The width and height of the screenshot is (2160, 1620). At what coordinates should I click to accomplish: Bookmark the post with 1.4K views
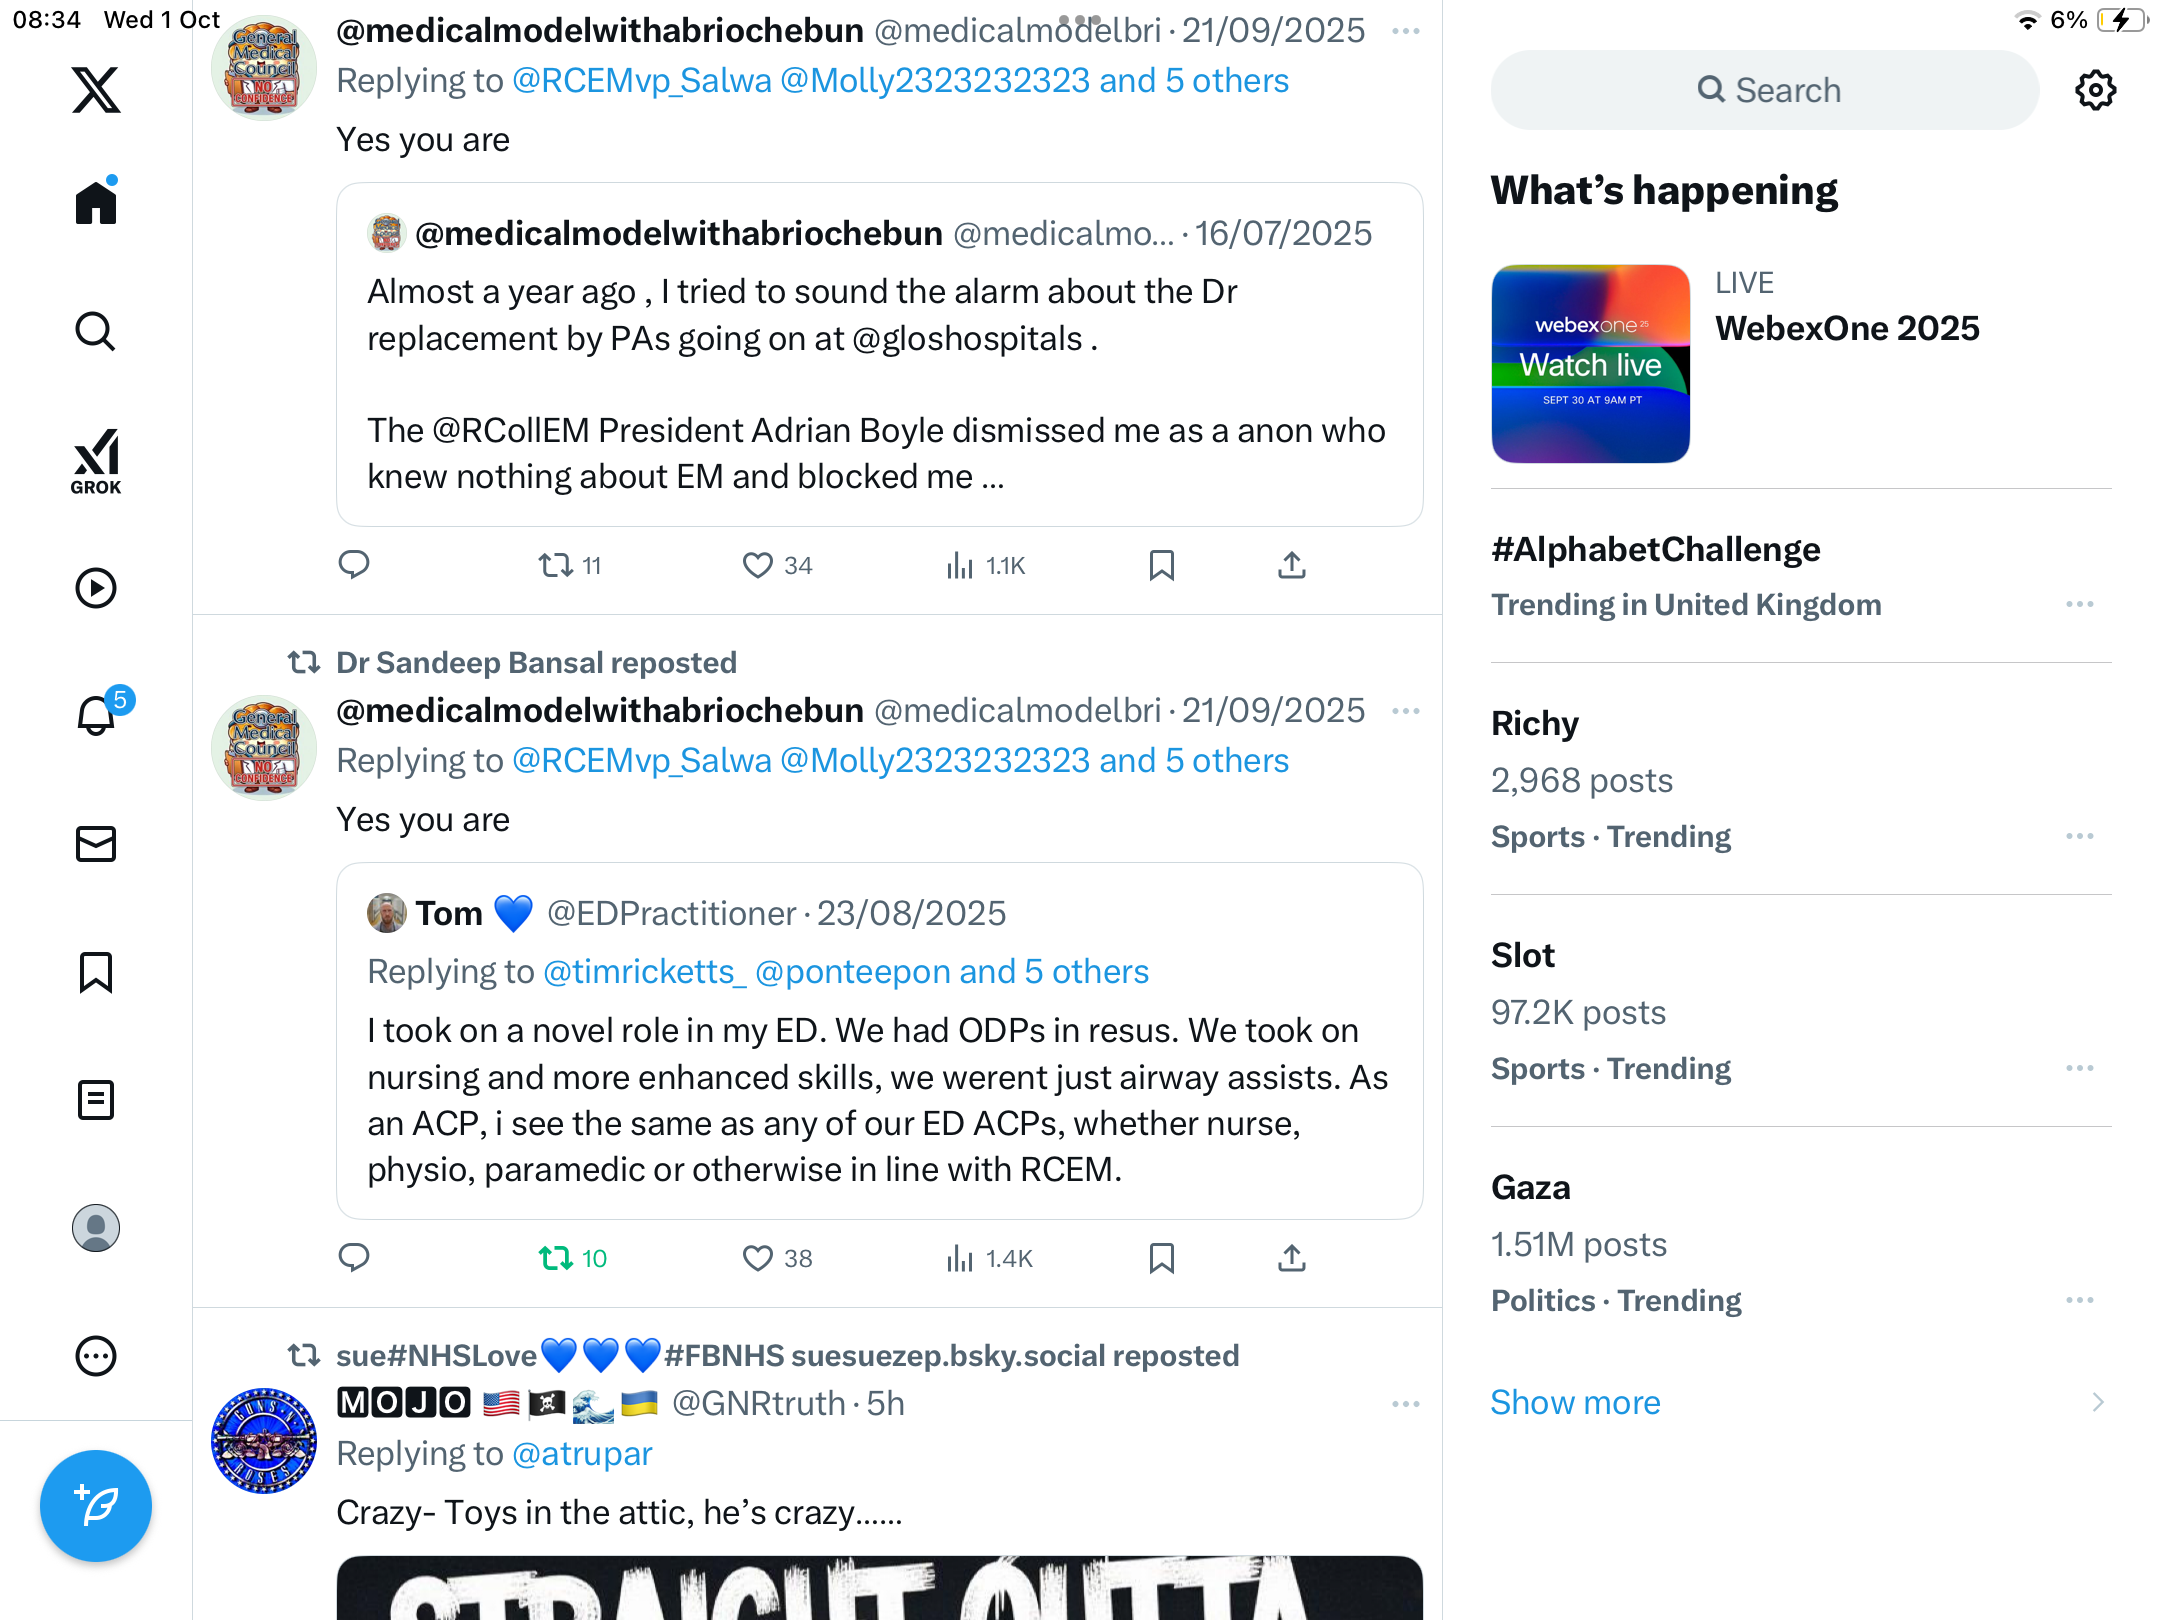[1161, 1258]
